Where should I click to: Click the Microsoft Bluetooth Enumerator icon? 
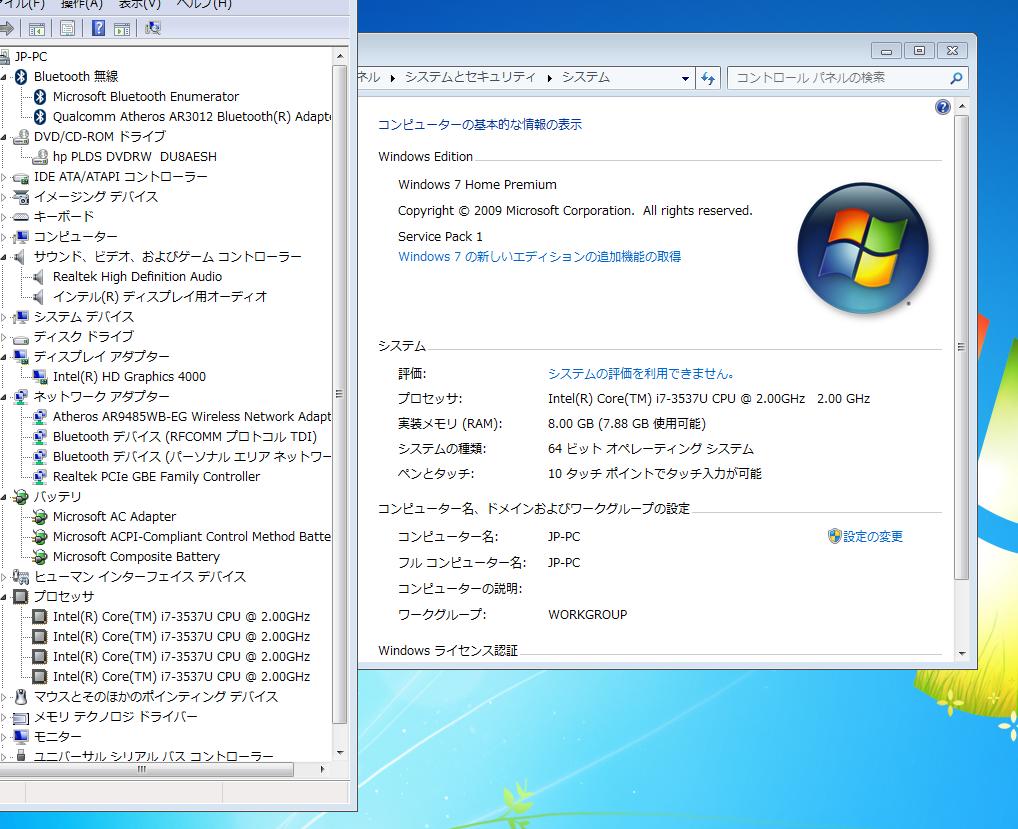pos(40,97)
